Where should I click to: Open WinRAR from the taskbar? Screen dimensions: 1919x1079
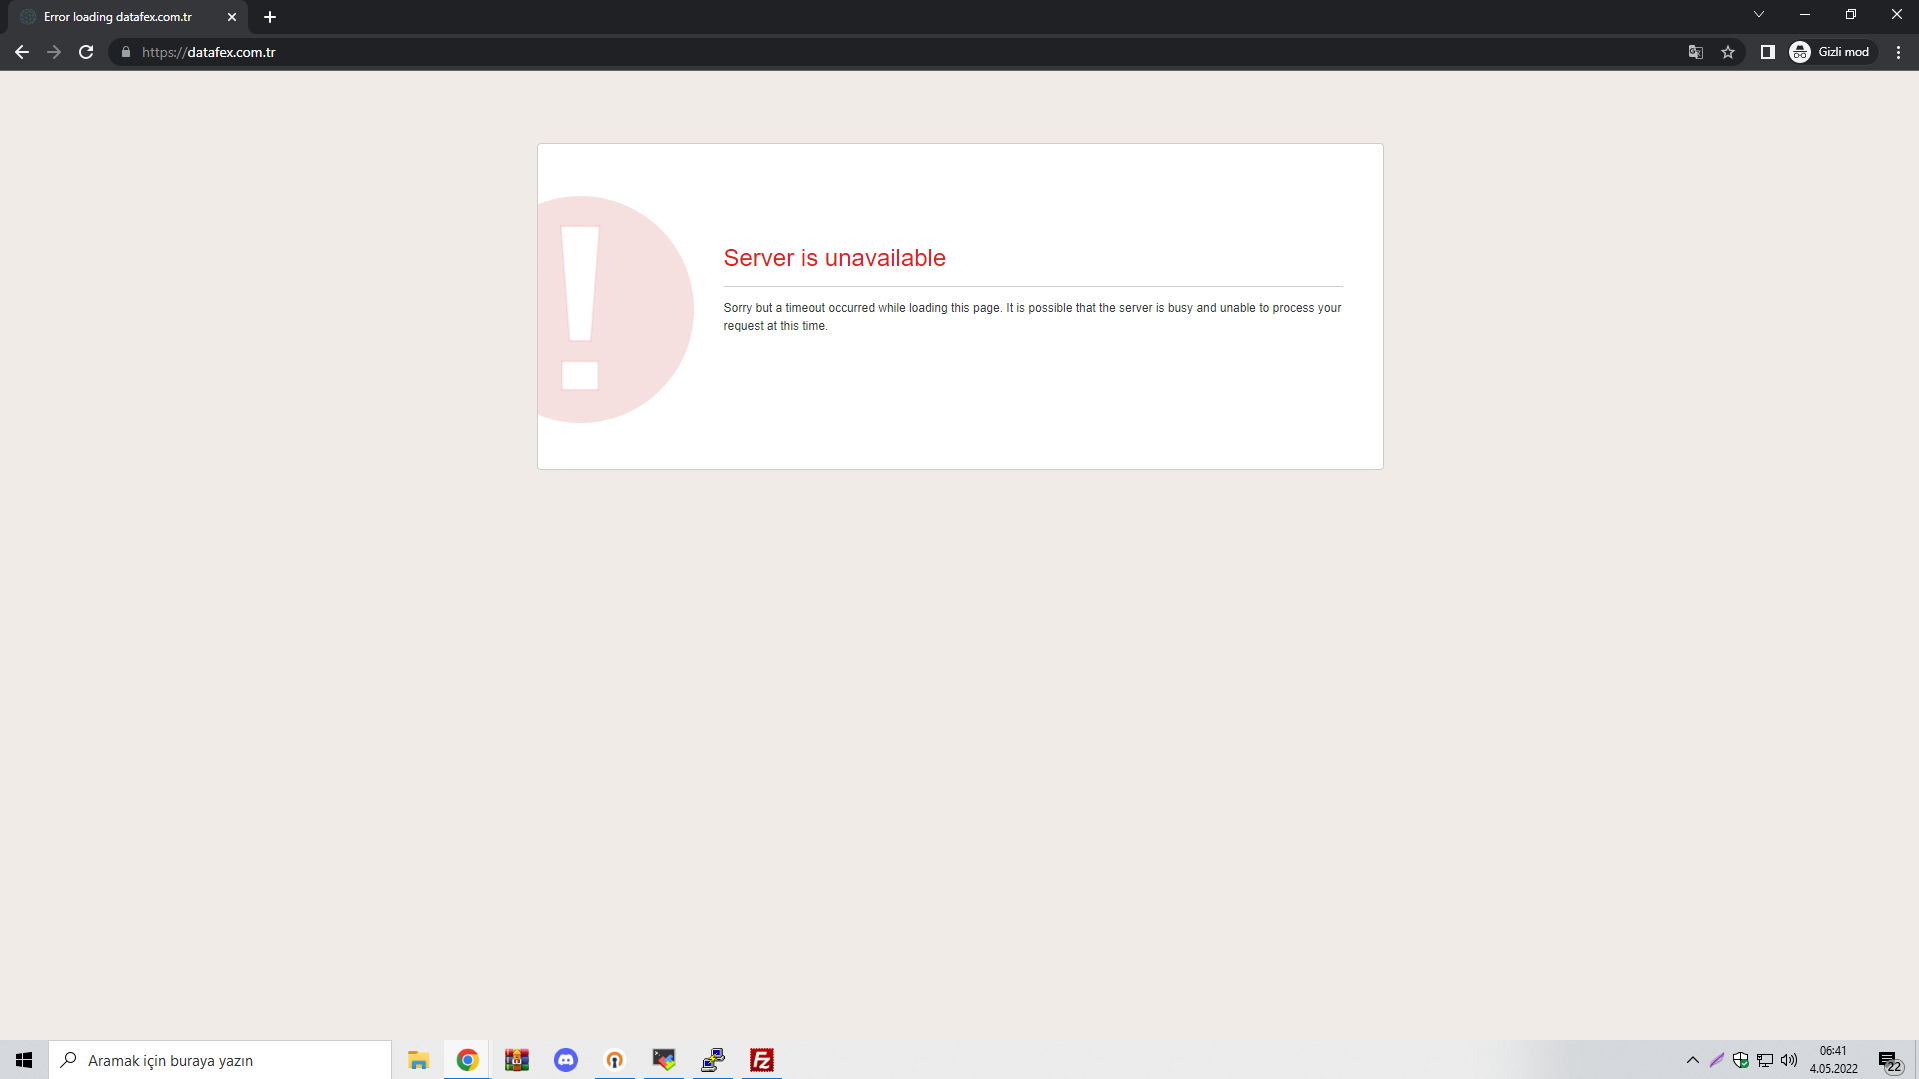516,1060
